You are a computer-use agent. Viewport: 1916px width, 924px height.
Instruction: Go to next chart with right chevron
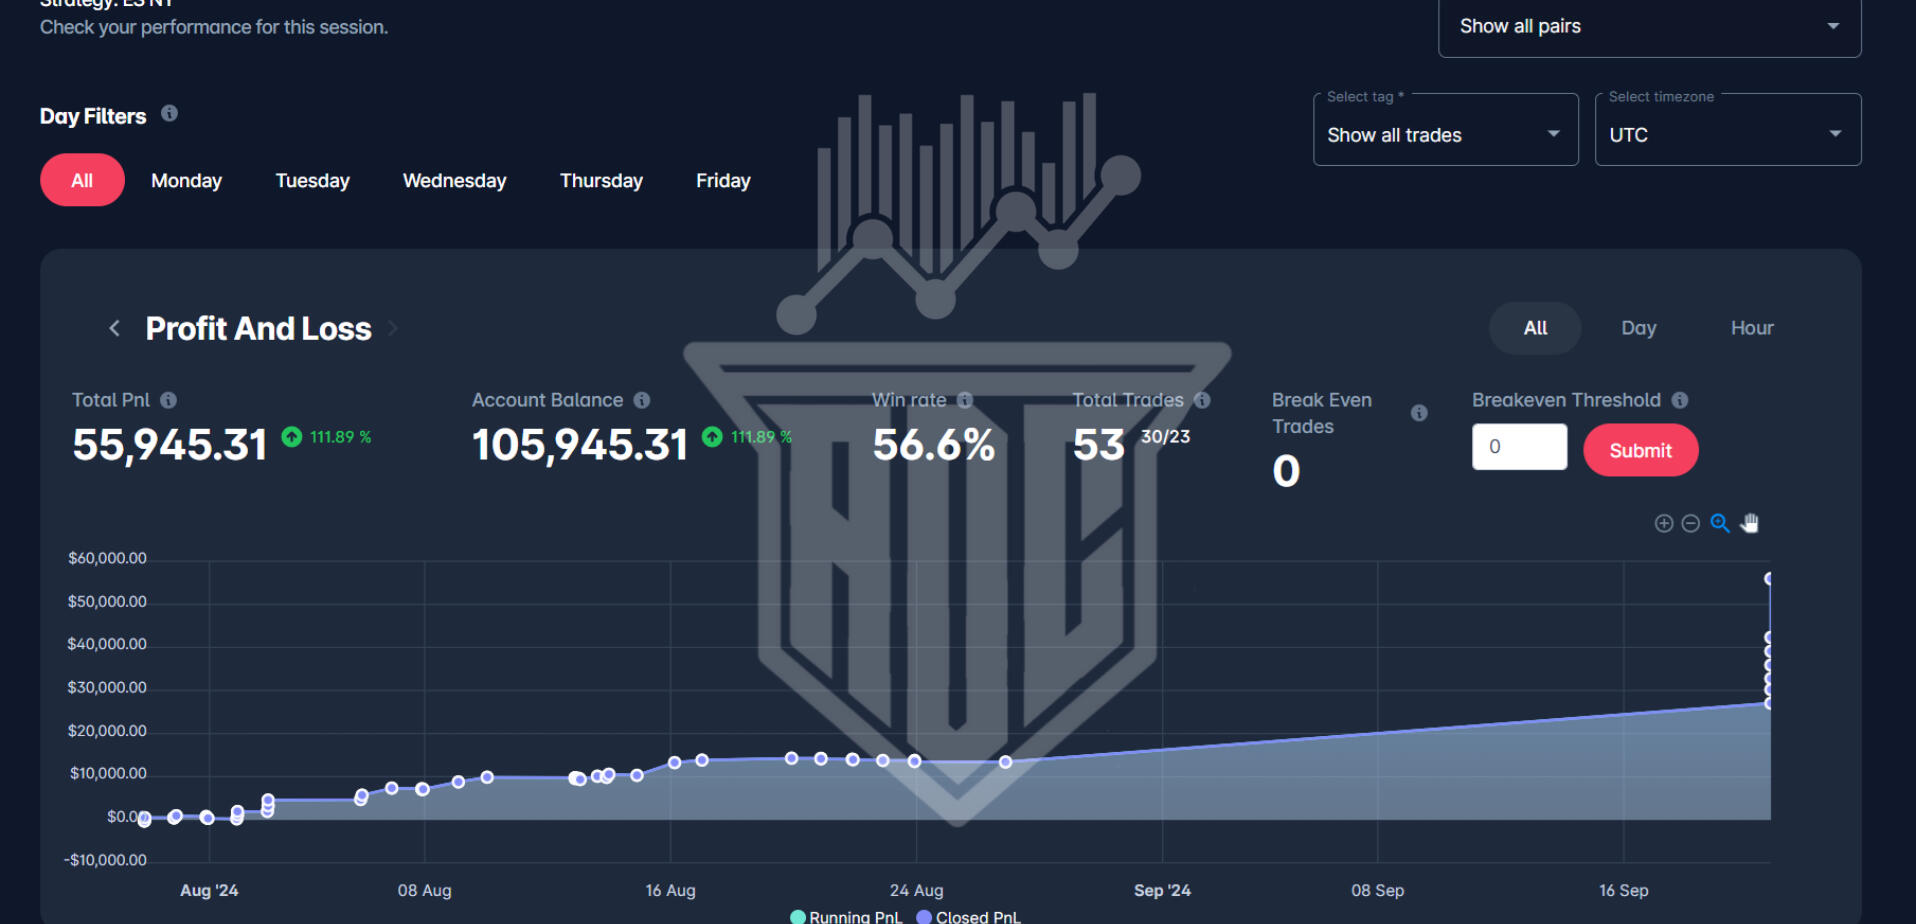(392, 328)
